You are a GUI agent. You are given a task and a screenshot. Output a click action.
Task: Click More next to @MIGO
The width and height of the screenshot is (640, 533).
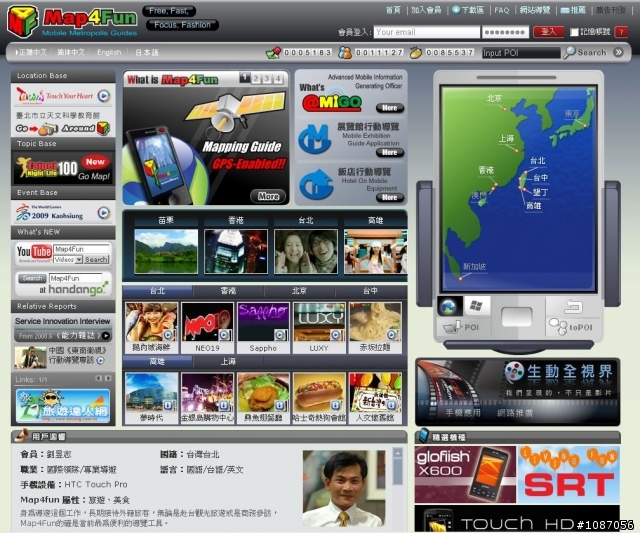(x=390, y=108)
